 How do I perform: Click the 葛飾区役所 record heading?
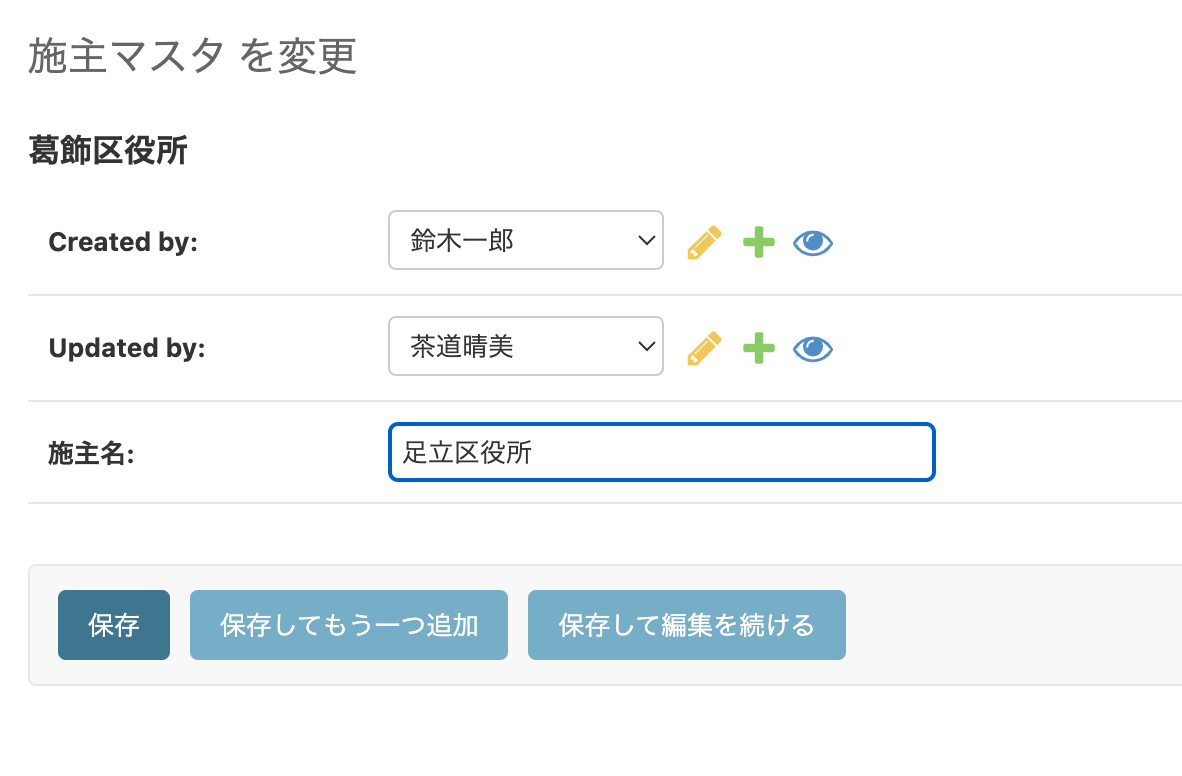pyautogui.click(x=108, y=151)
